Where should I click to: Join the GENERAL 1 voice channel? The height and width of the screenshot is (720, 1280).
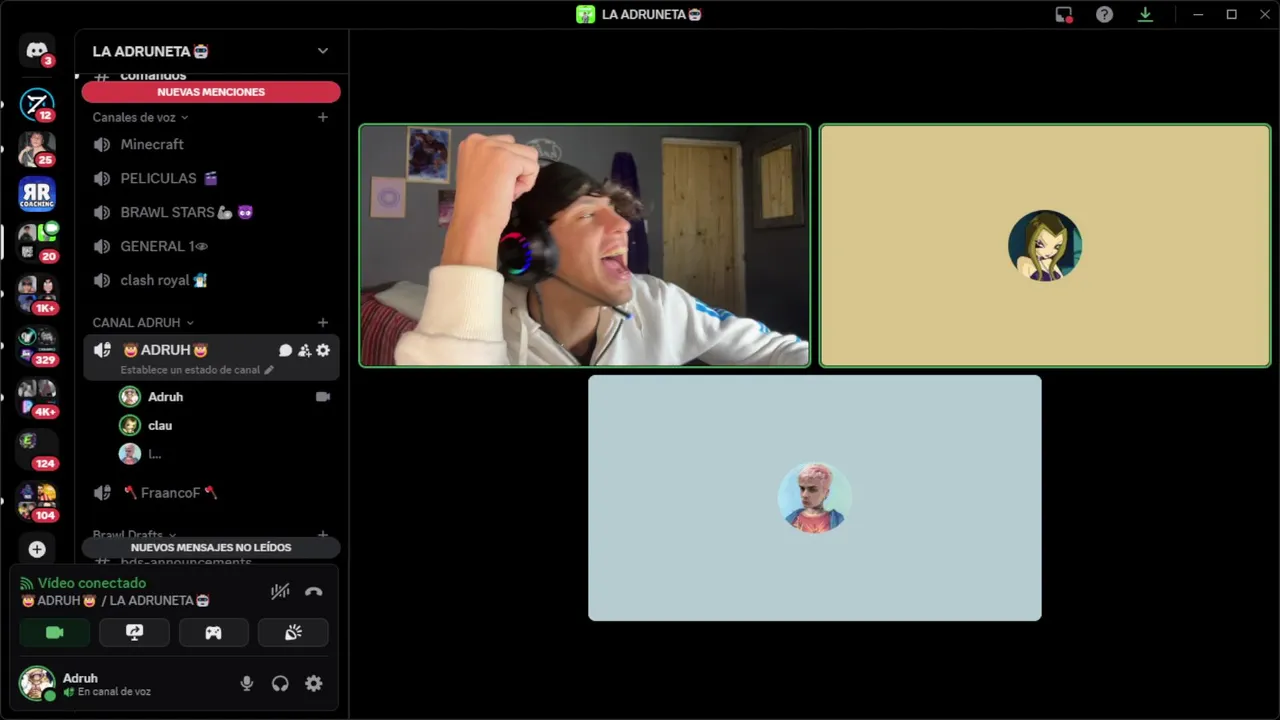[211, 246]
